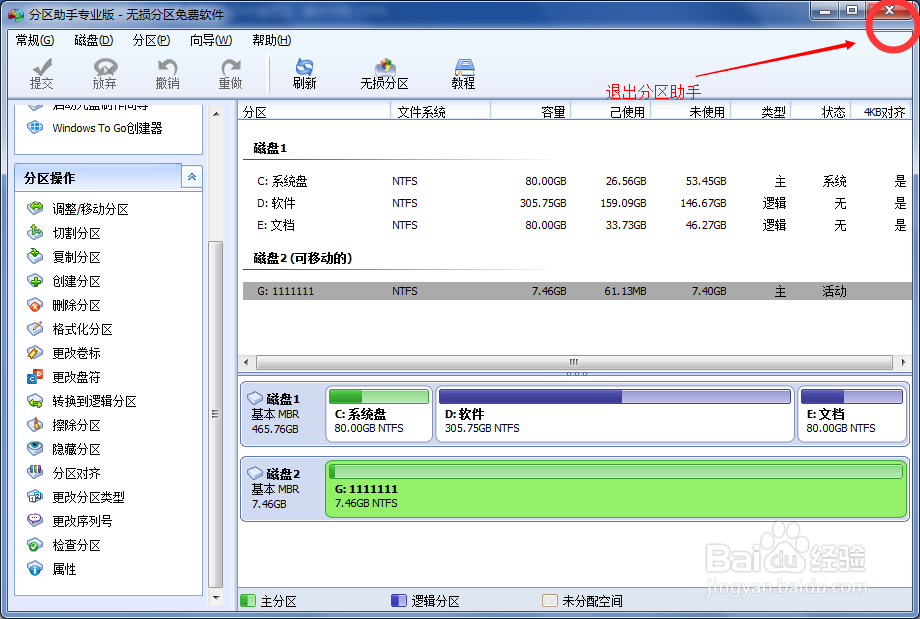Viewport: 920px width, 619px height.
Task: Select the D: 软件 table row
Action: click(x=577, y=203)
